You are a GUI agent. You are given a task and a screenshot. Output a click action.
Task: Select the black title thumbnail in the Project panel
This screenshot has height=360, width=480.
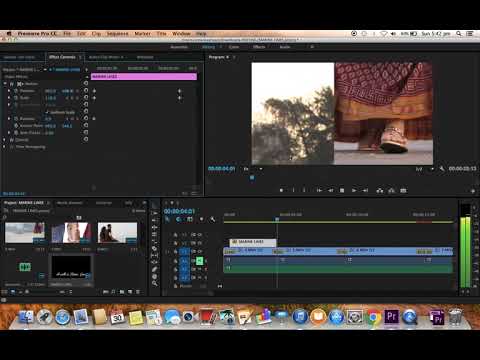[71, 267]
